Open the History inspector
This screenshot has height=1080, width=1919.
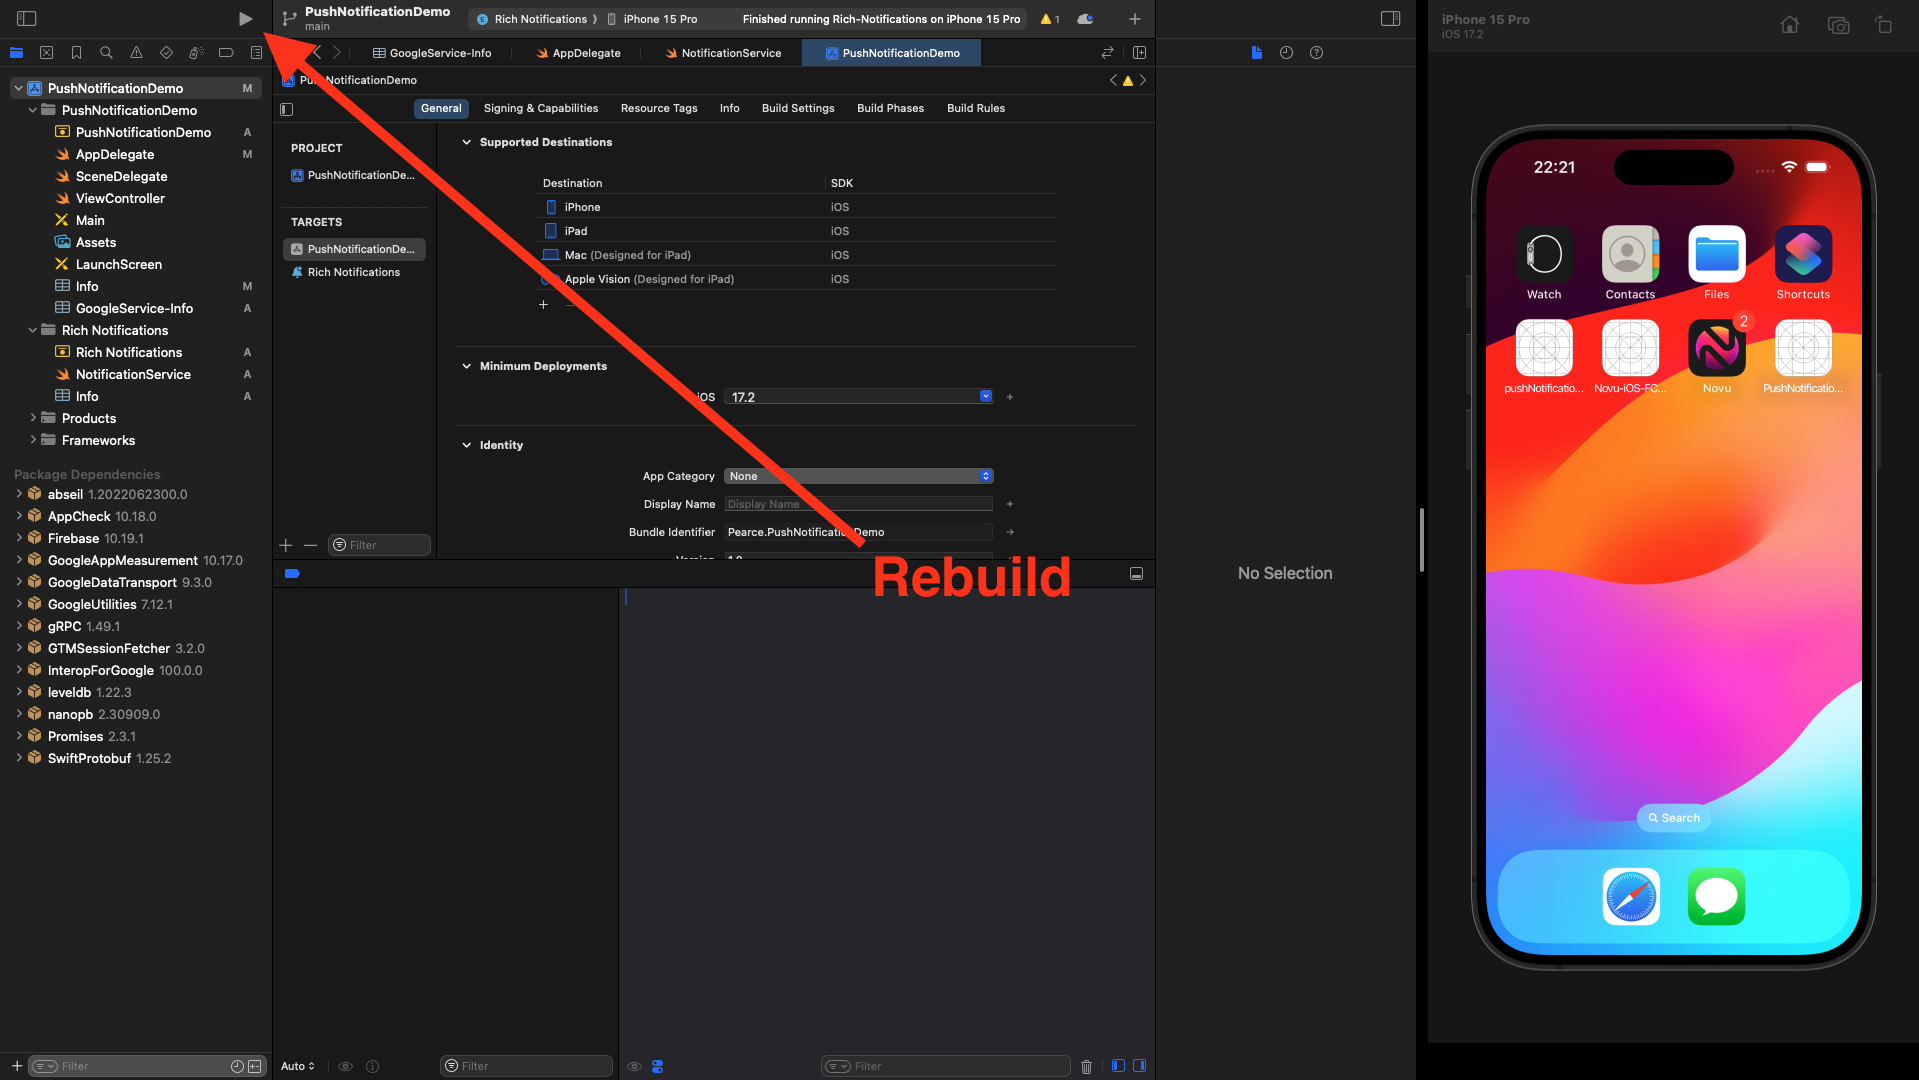[x=1286, y=53]
